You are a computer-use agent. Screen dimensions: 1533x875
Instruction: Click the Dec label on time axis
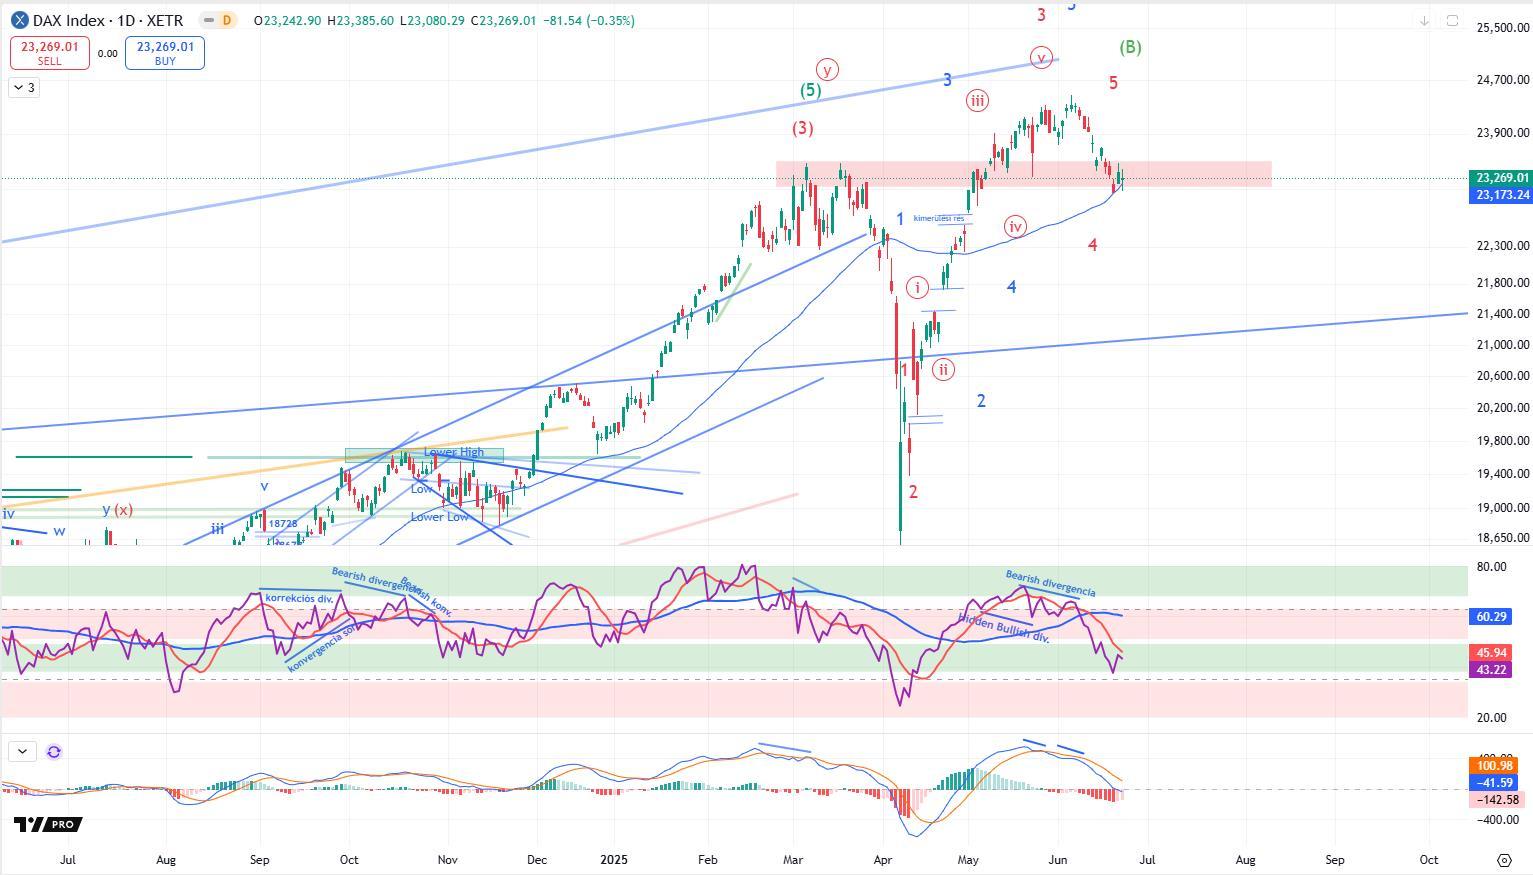click(x=537, y=859)
